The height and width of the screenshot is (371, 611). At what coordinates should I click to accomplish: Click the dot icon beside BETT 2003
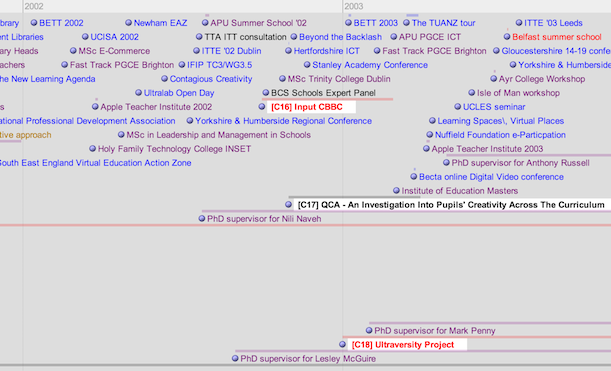click(x=348, y=23)
